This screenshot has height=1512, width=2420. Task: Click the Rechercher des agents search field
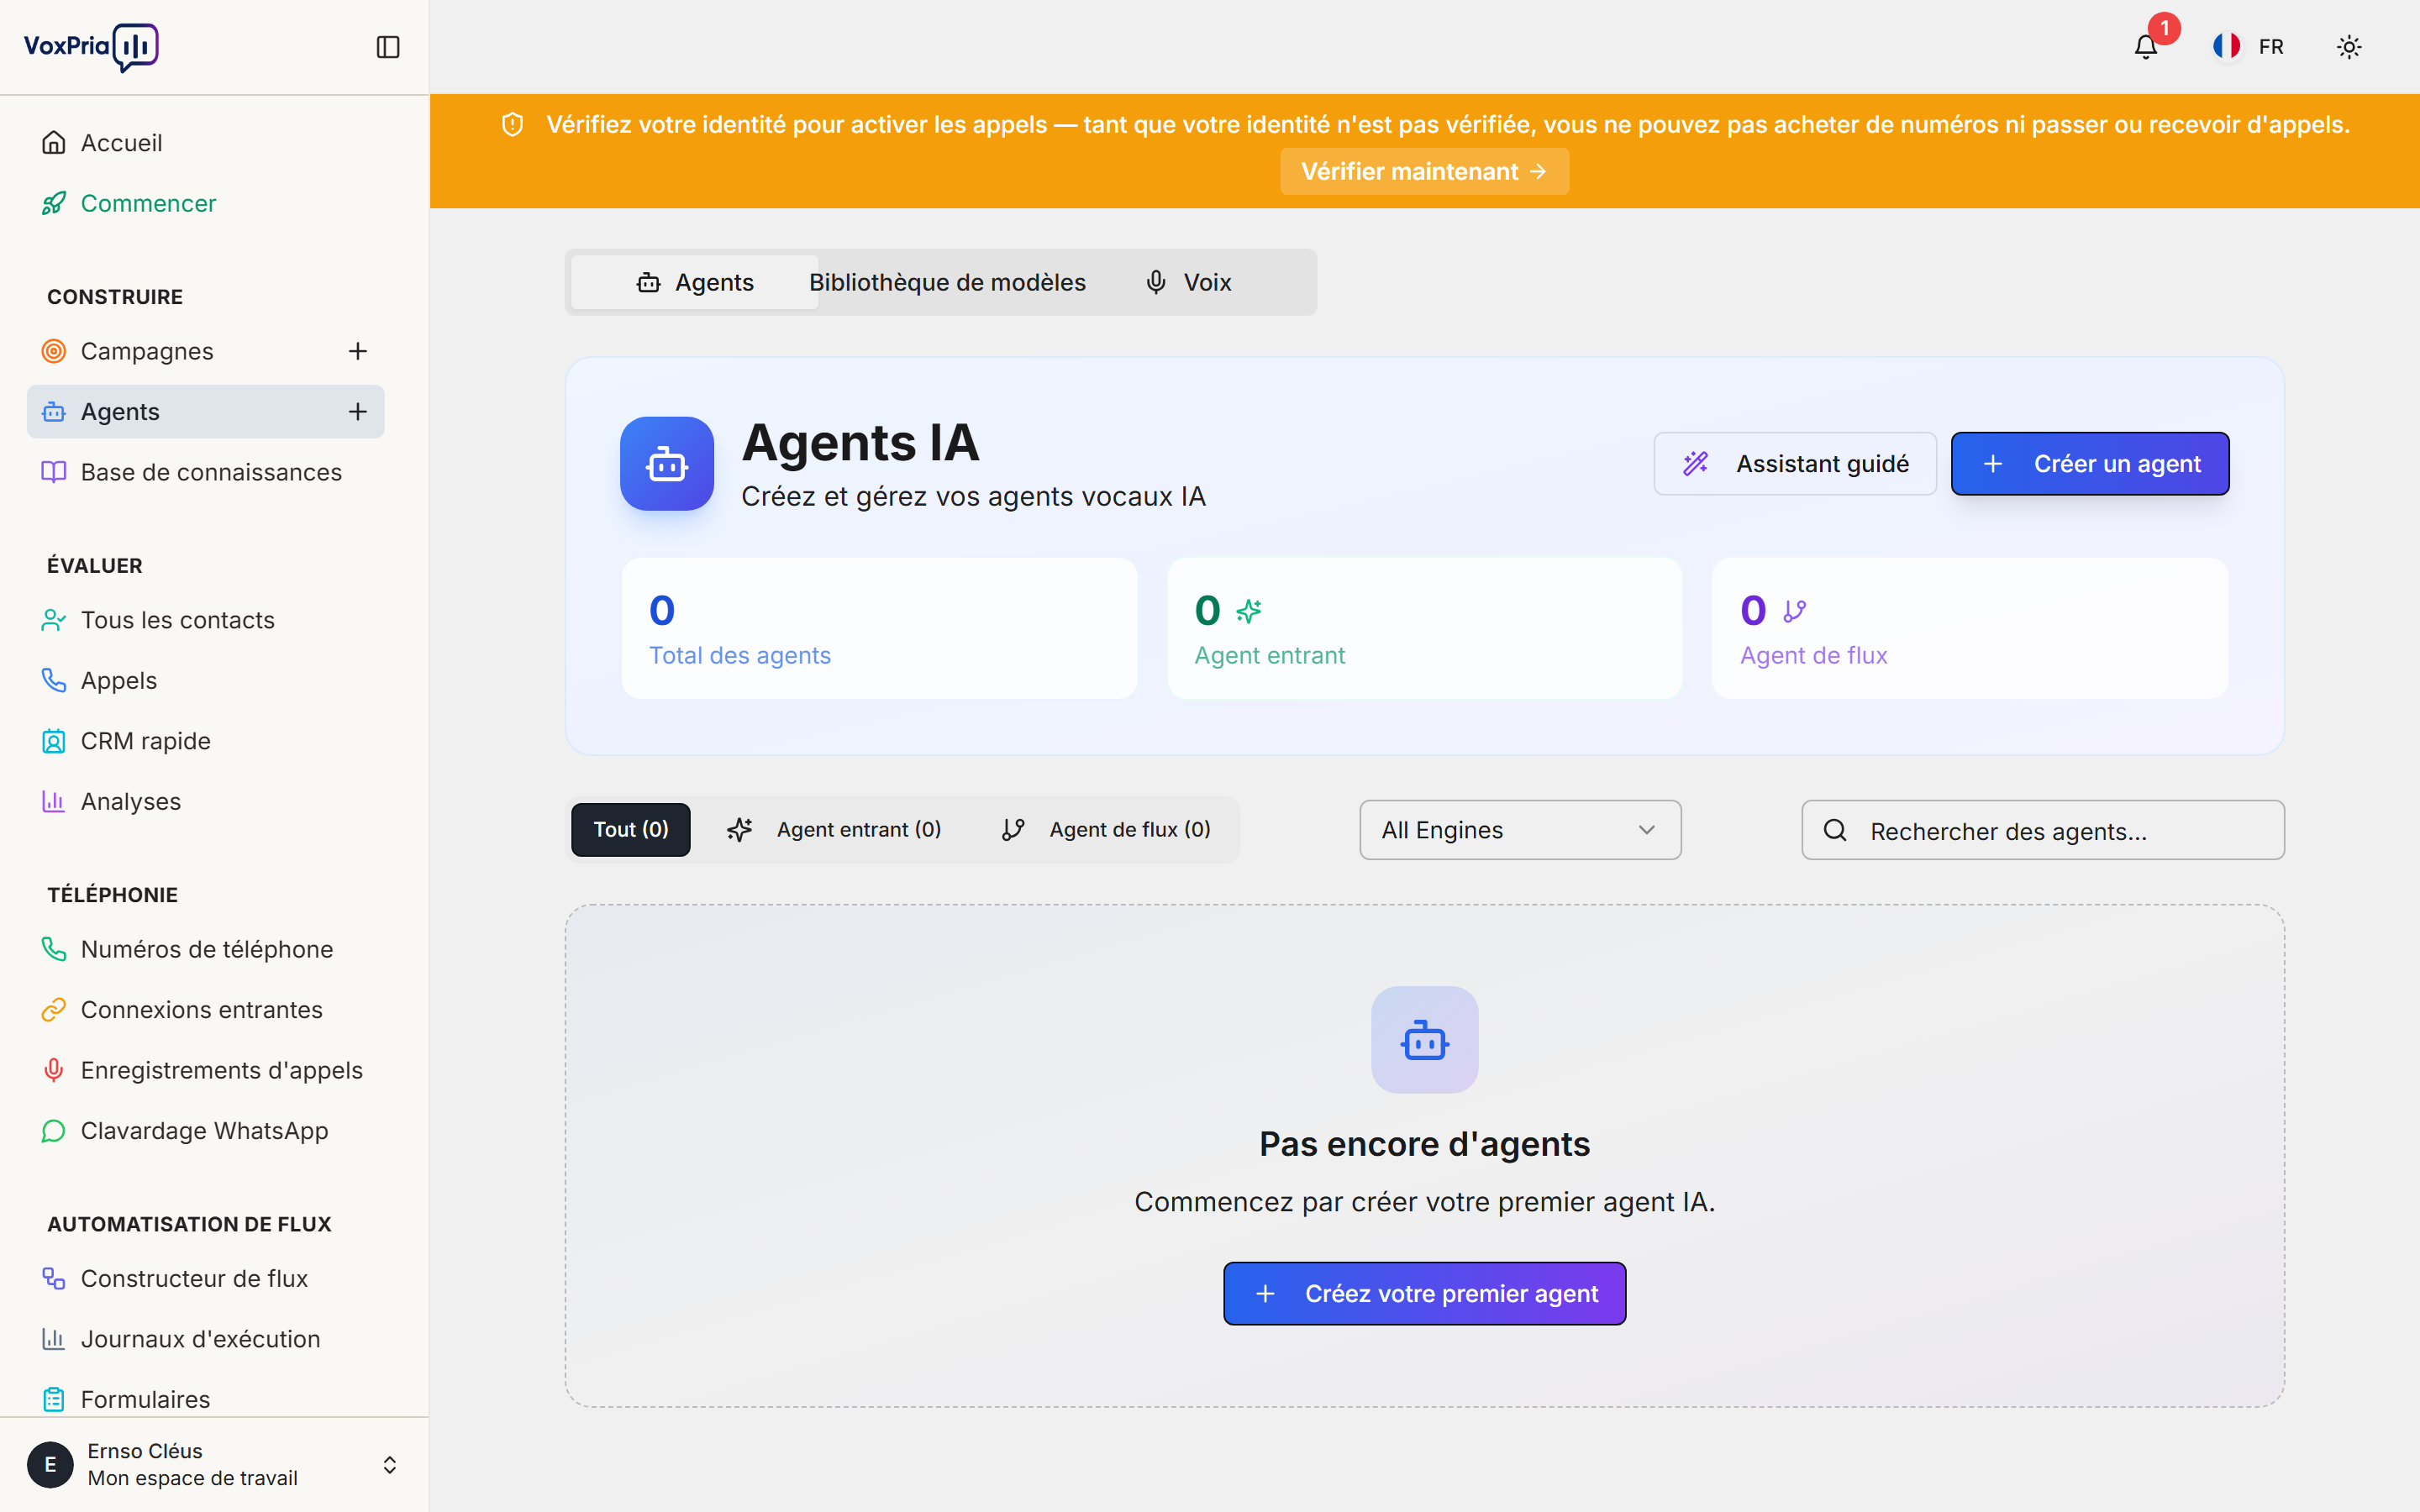pos(2043,830)
